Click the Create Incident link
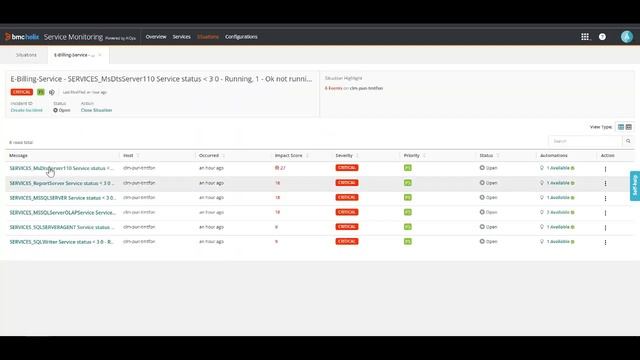 tap(27, 110)
